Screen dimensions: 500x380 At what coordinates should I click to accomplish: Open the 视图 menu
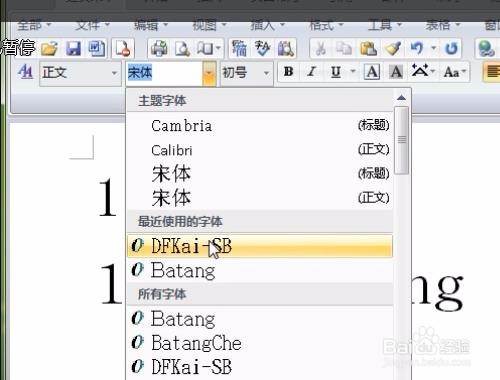pyautogui.click(x=209, y=25)
